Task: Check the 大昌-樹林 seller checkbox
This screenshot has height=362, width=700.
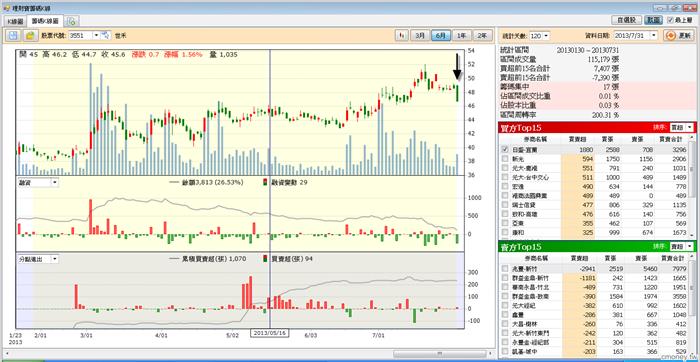Action: click(x=505, y=324)
